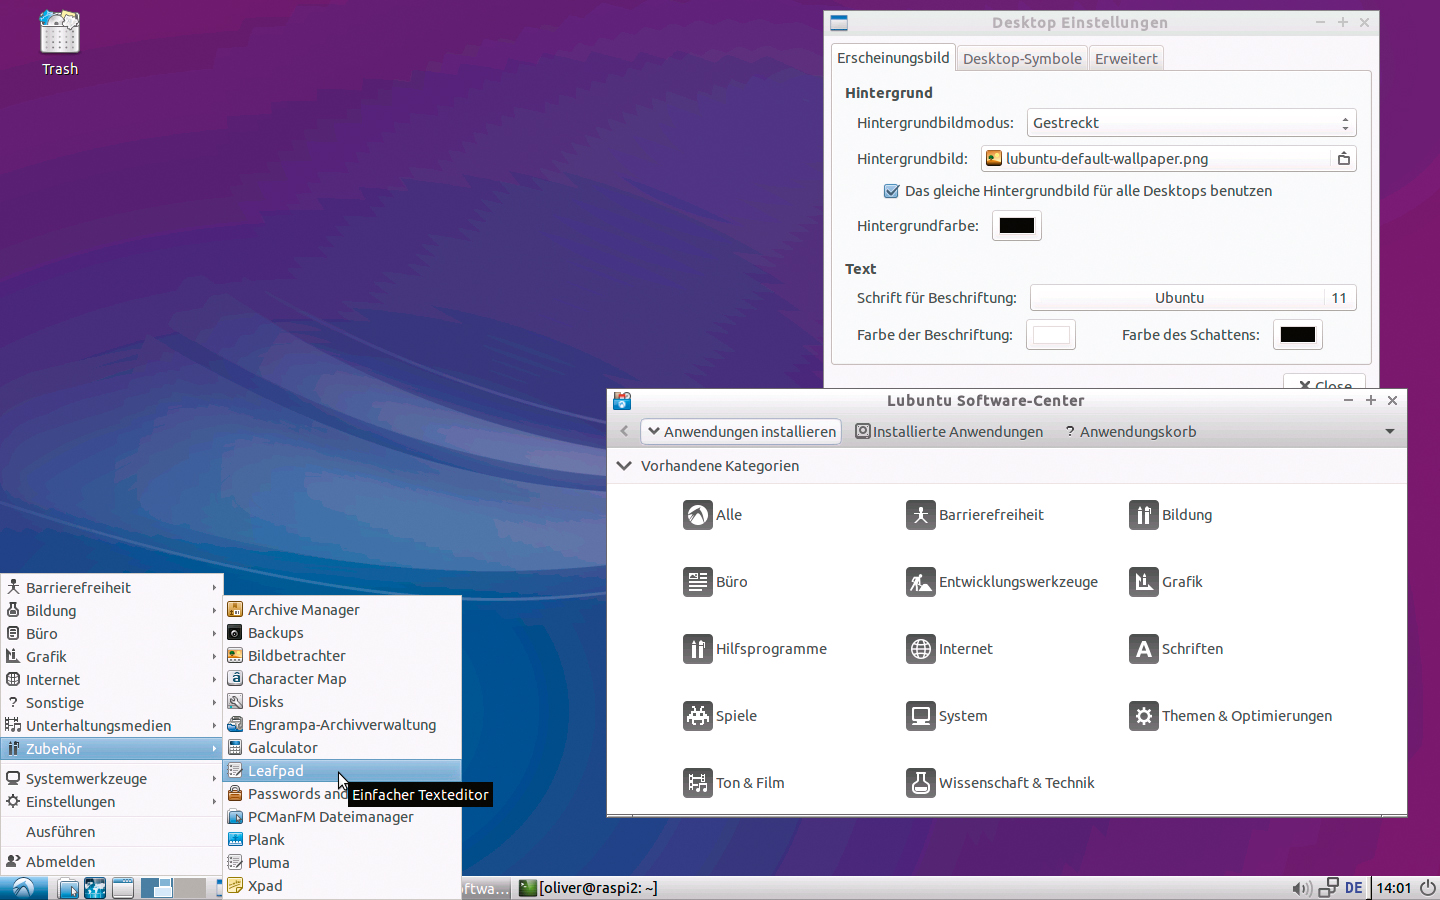Click the power button in the tray
1440x900 pixels.
click(x=1427, y=888)
